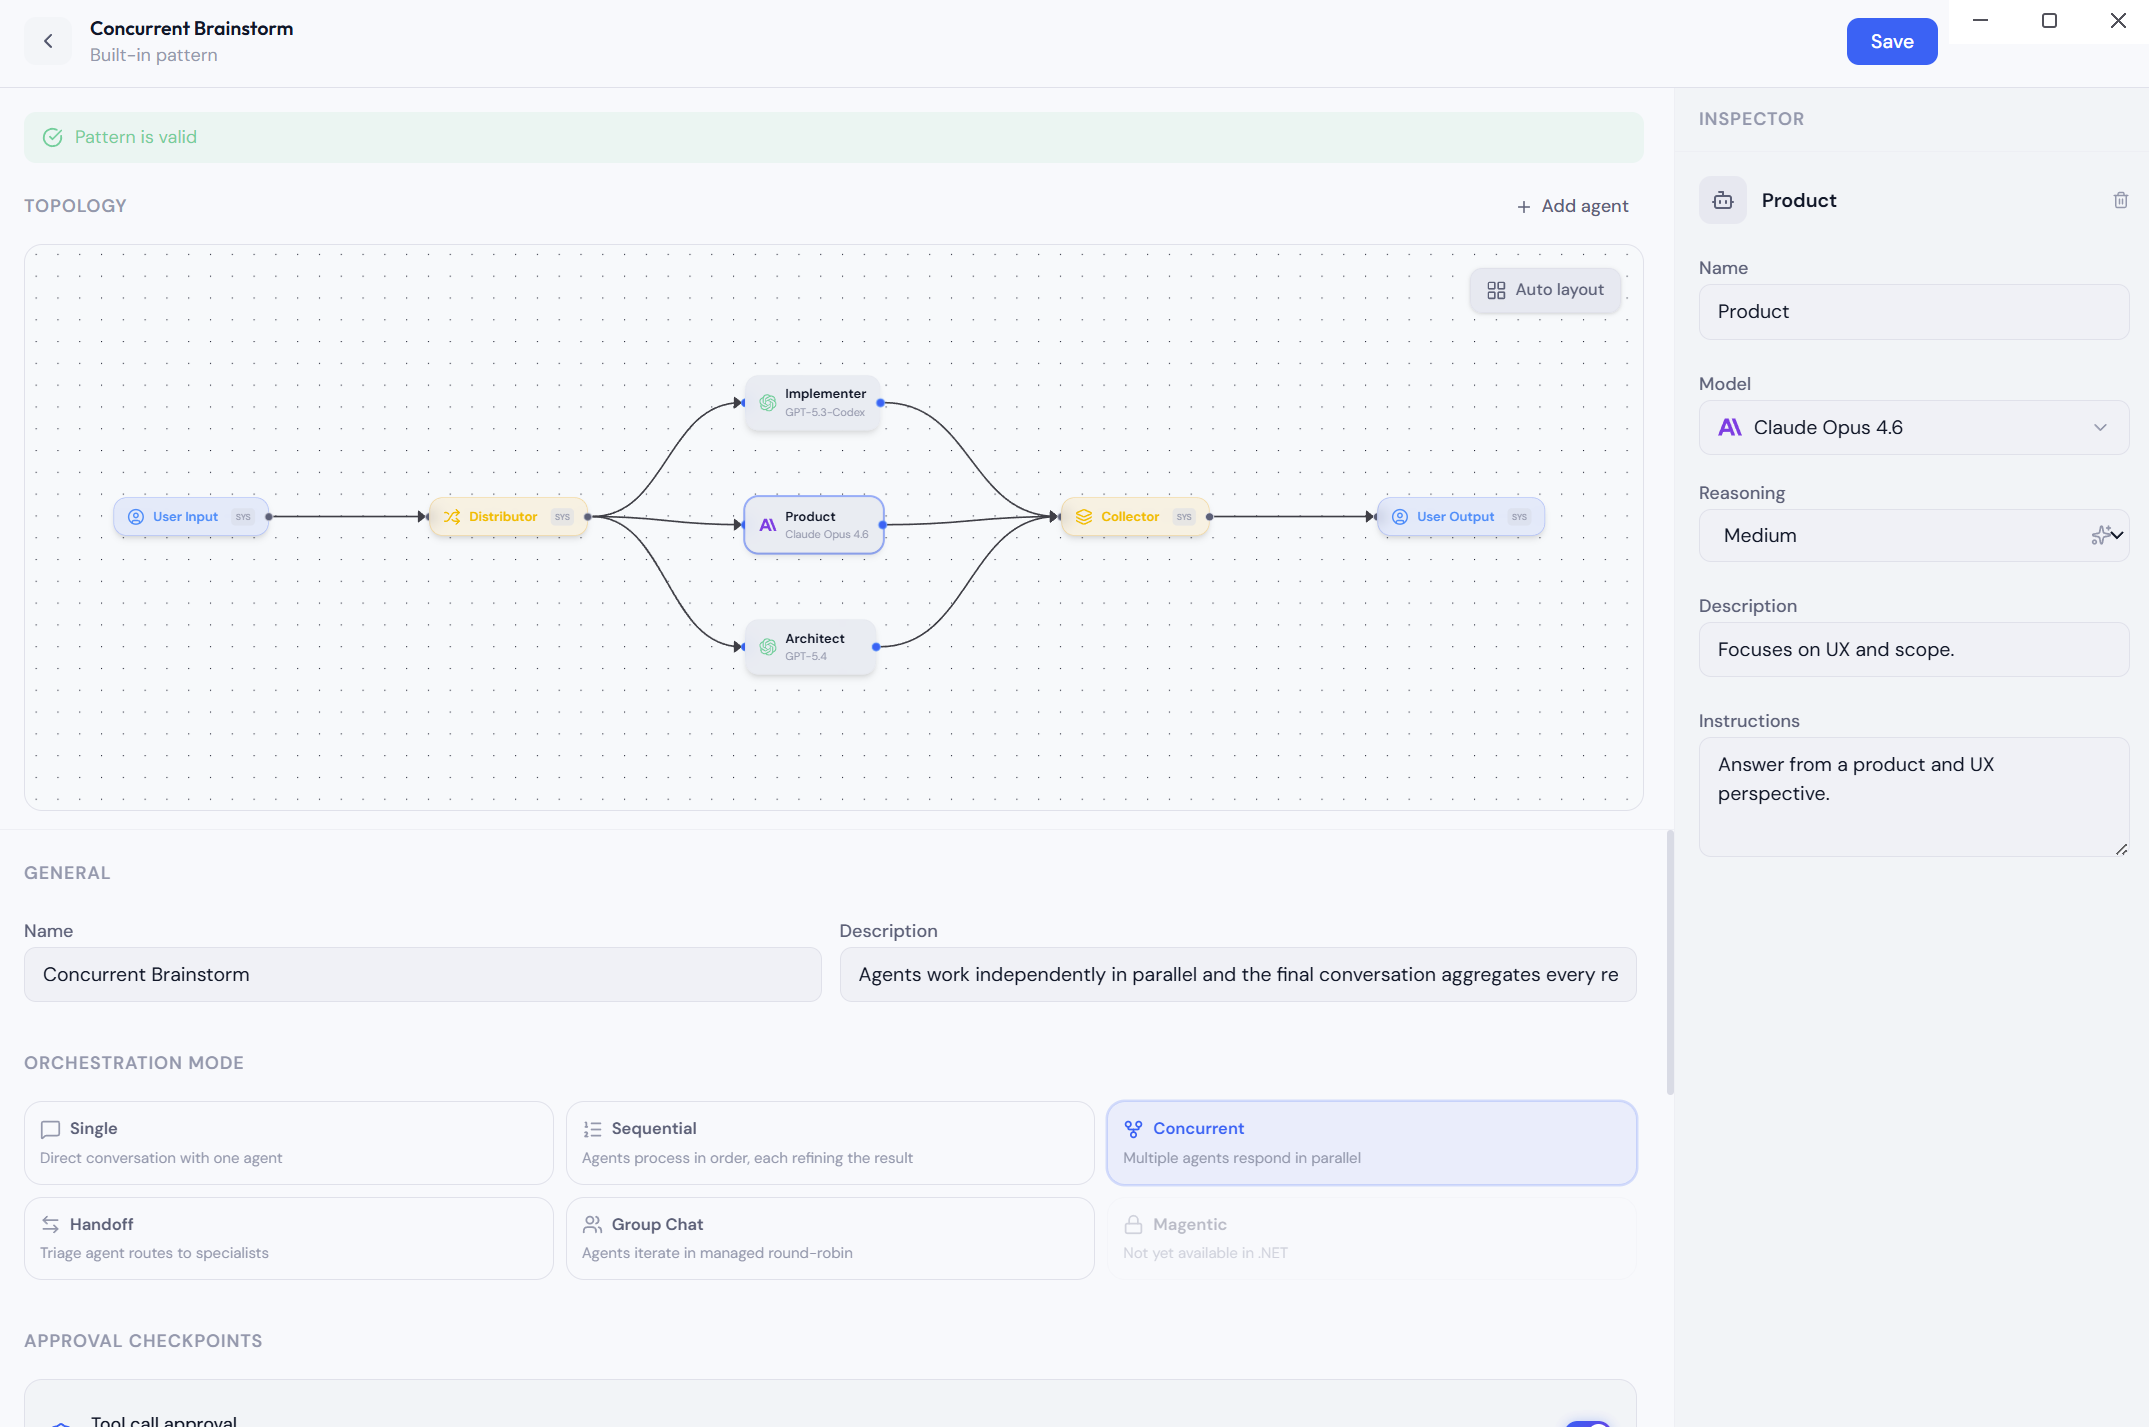This screenshot has width=2149, height=1427.
Task: Click the TOPOLOGY section heading
Action: pos(75,206)
